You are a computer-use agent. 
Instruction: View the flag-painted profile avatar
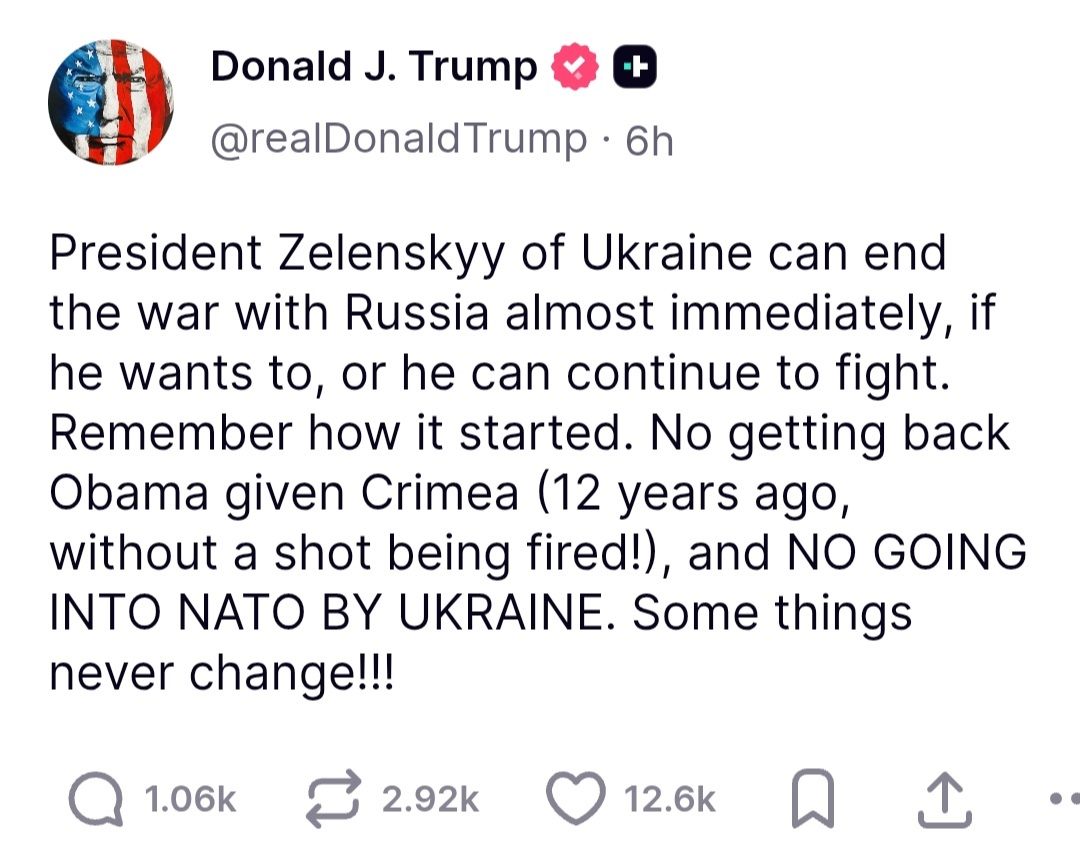[x=110, y=102]
